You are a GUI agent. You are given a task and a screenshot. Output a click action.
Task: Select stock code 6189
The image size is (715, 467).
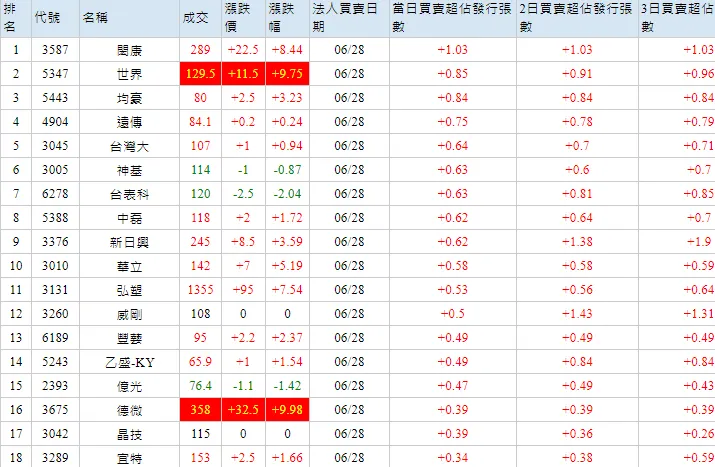pyautogui.click(x=55, y=338)
